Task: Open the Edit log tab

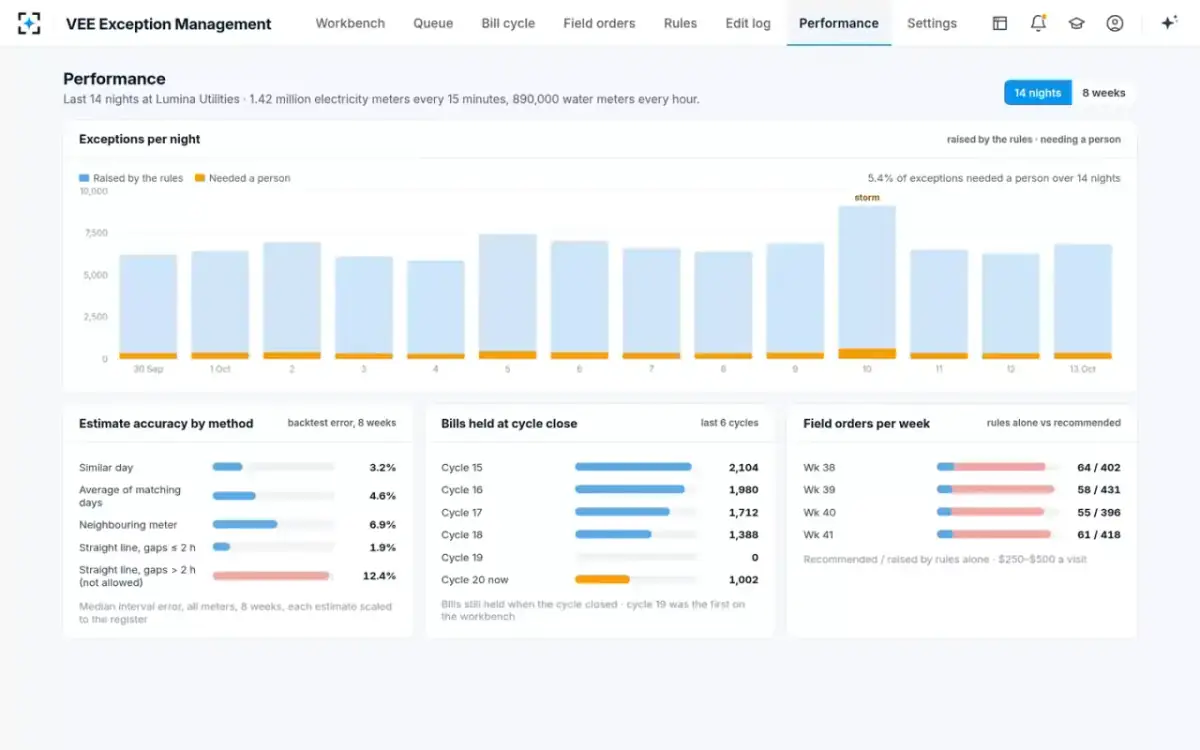Action: click(x=748, y=23)
